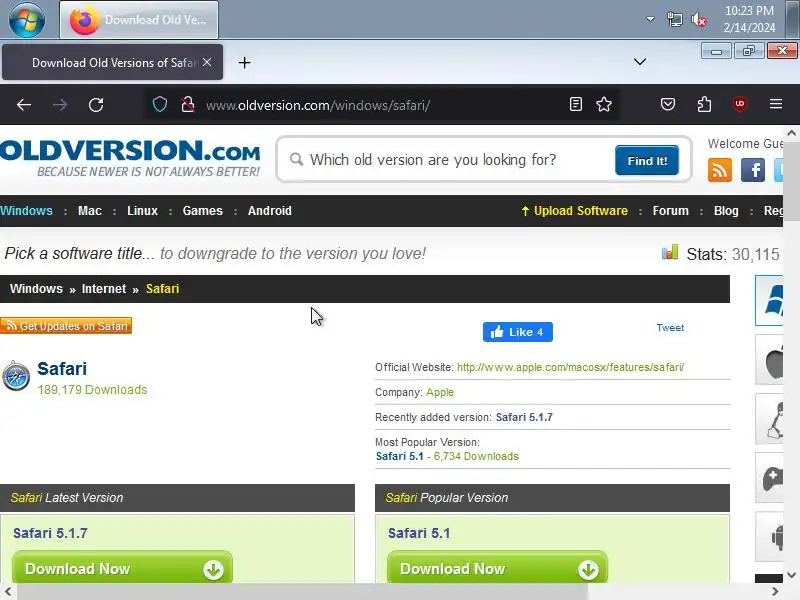Click Windows in the breadcrumb
The image size is (800, 600).
[x=36, y=289]
